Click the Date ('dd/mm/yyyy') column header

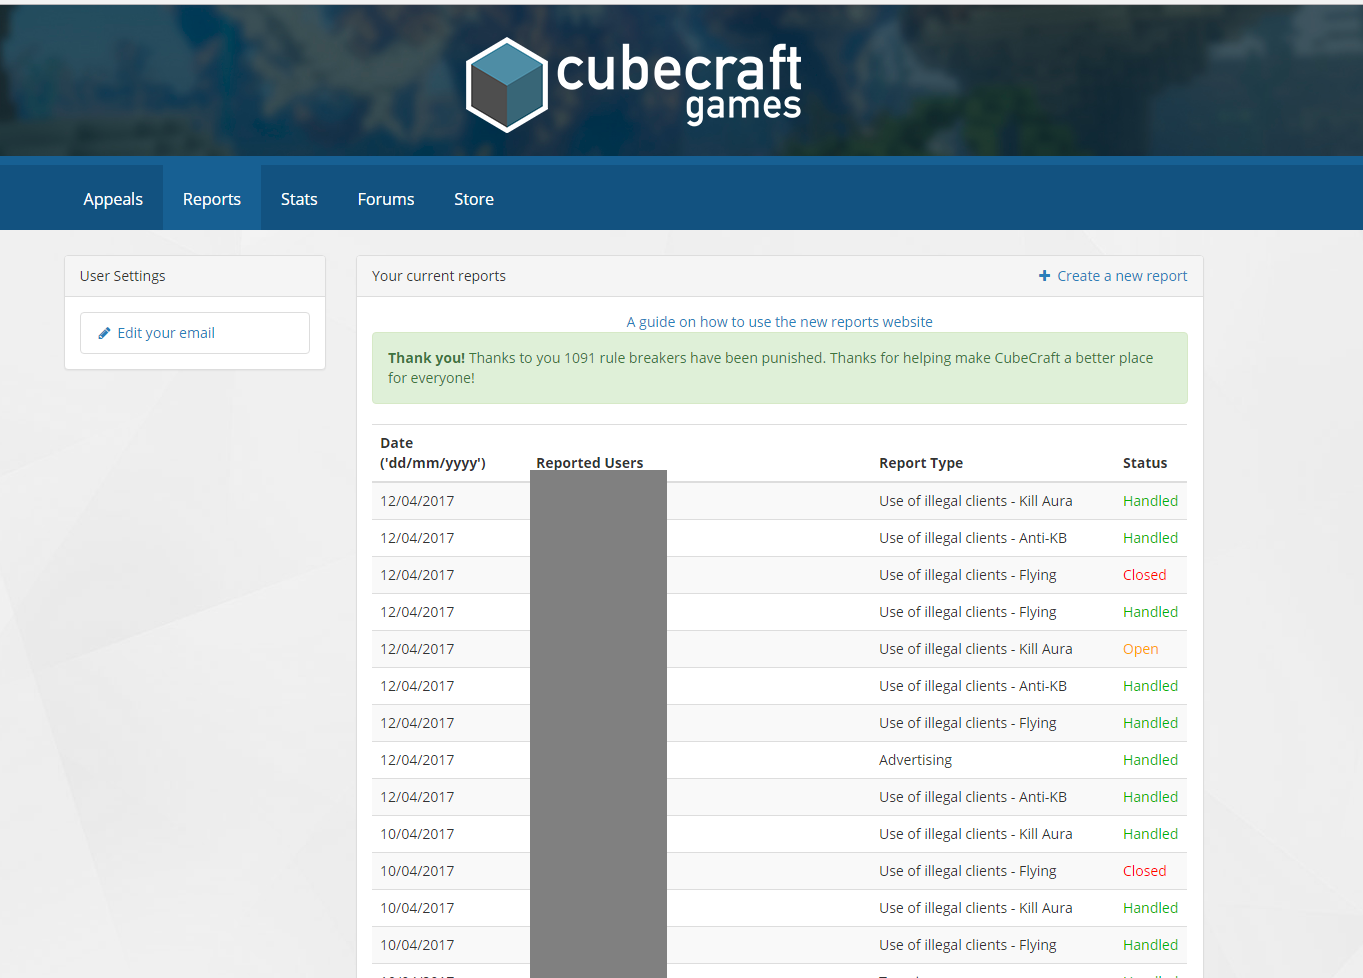pyautogui.click(x=433, y=453)
